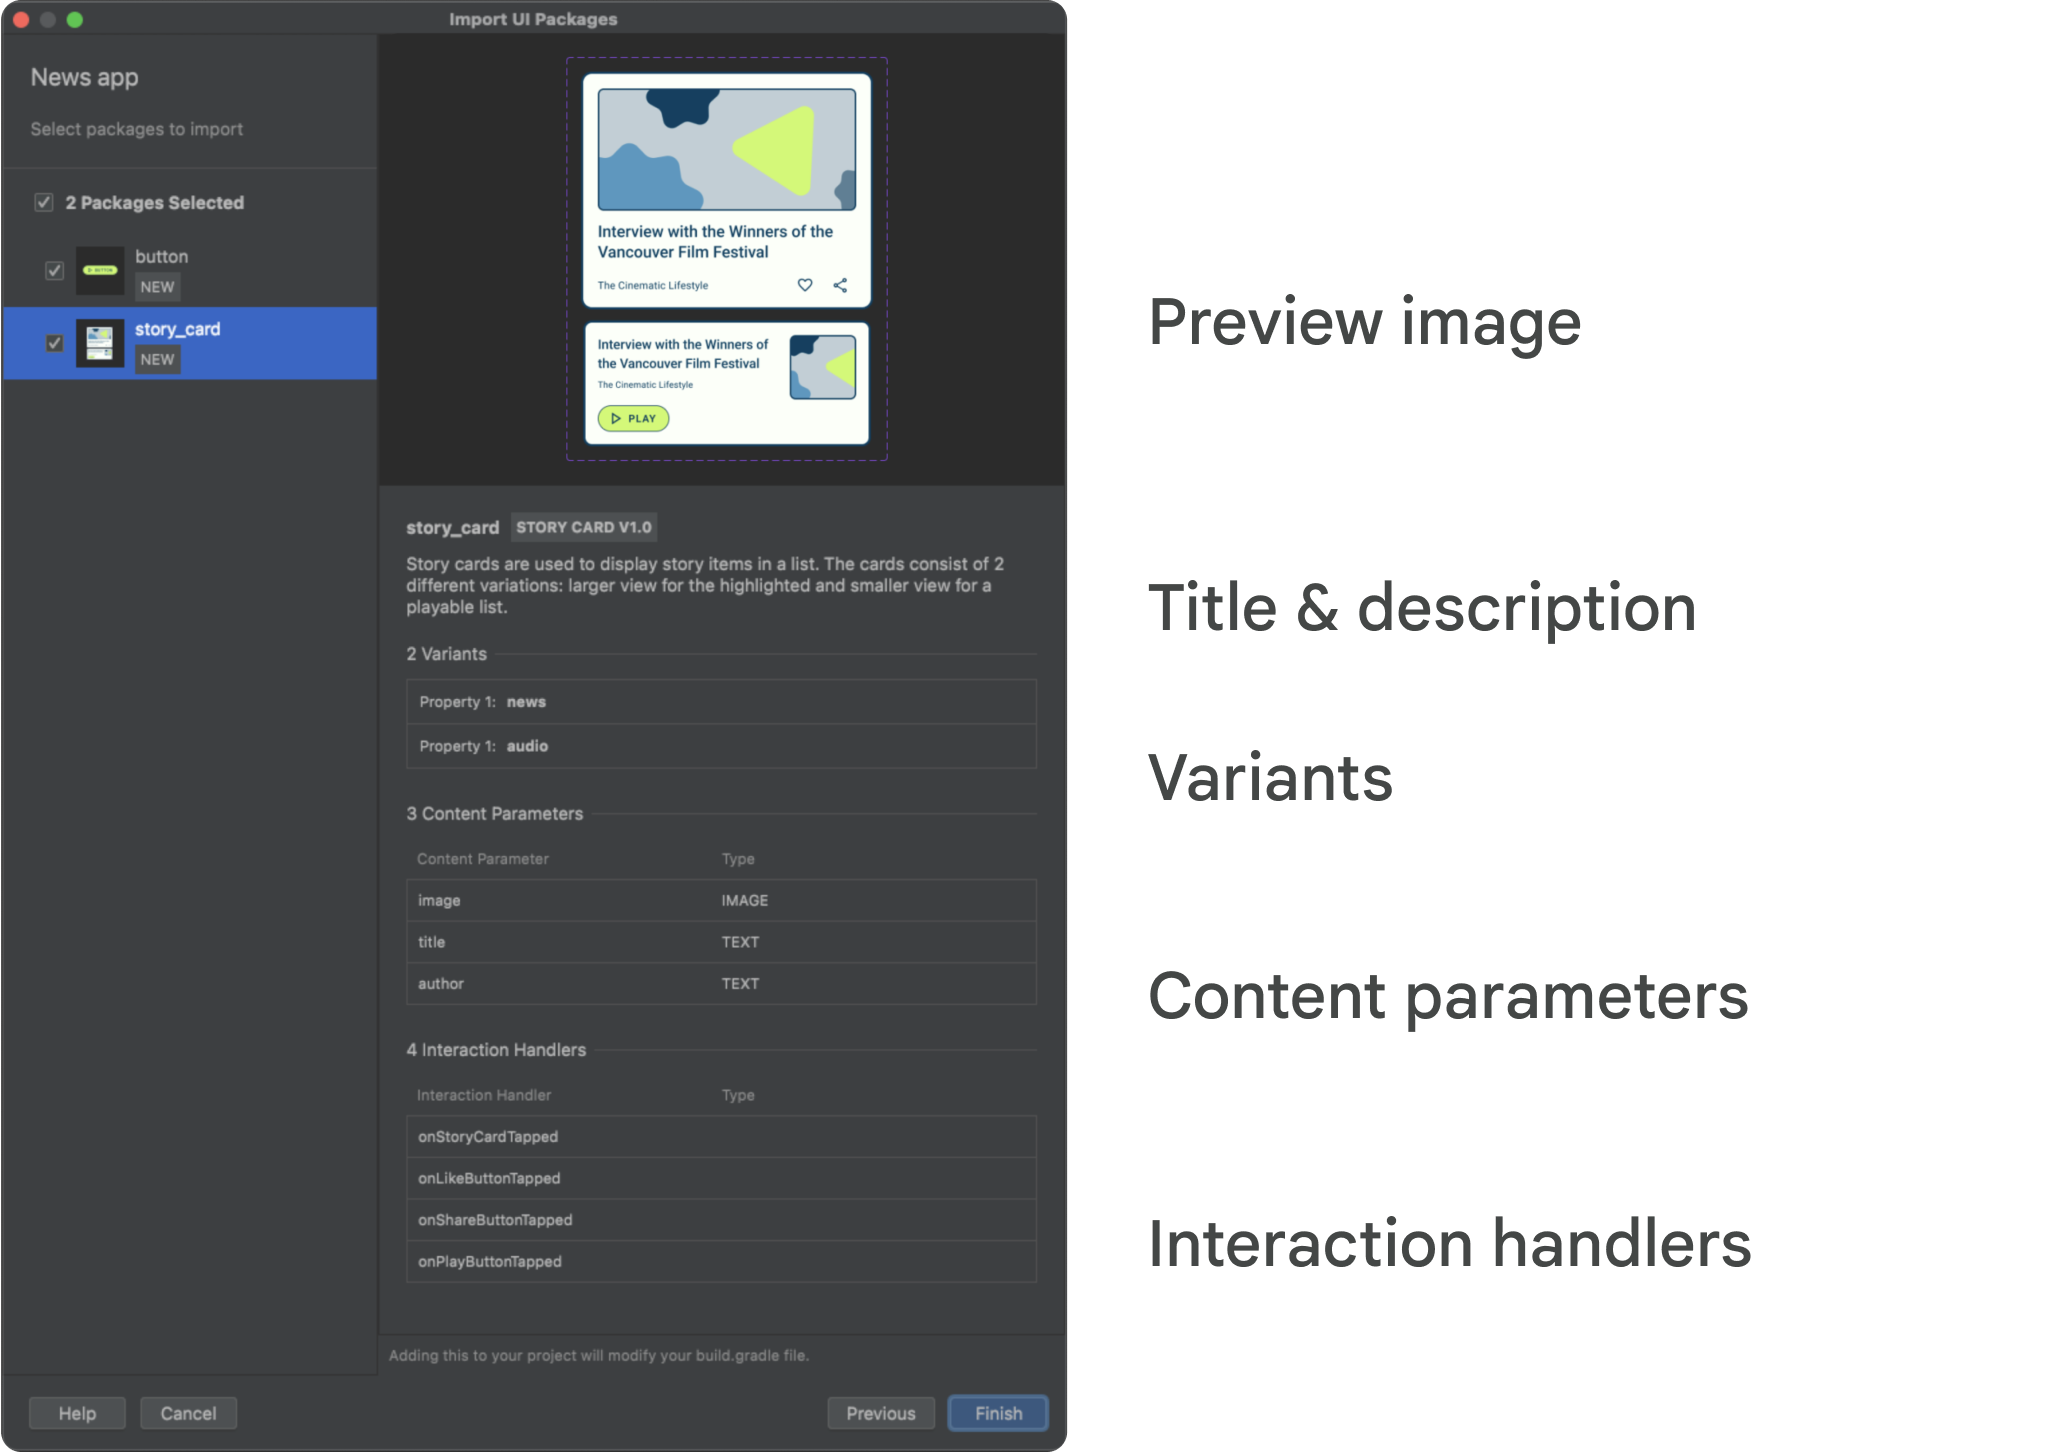Click the thumbnail image on highlighted story card
The width and height of the screenshot is (2049, 1452).
pyautogui.click(x=101, y=344)
